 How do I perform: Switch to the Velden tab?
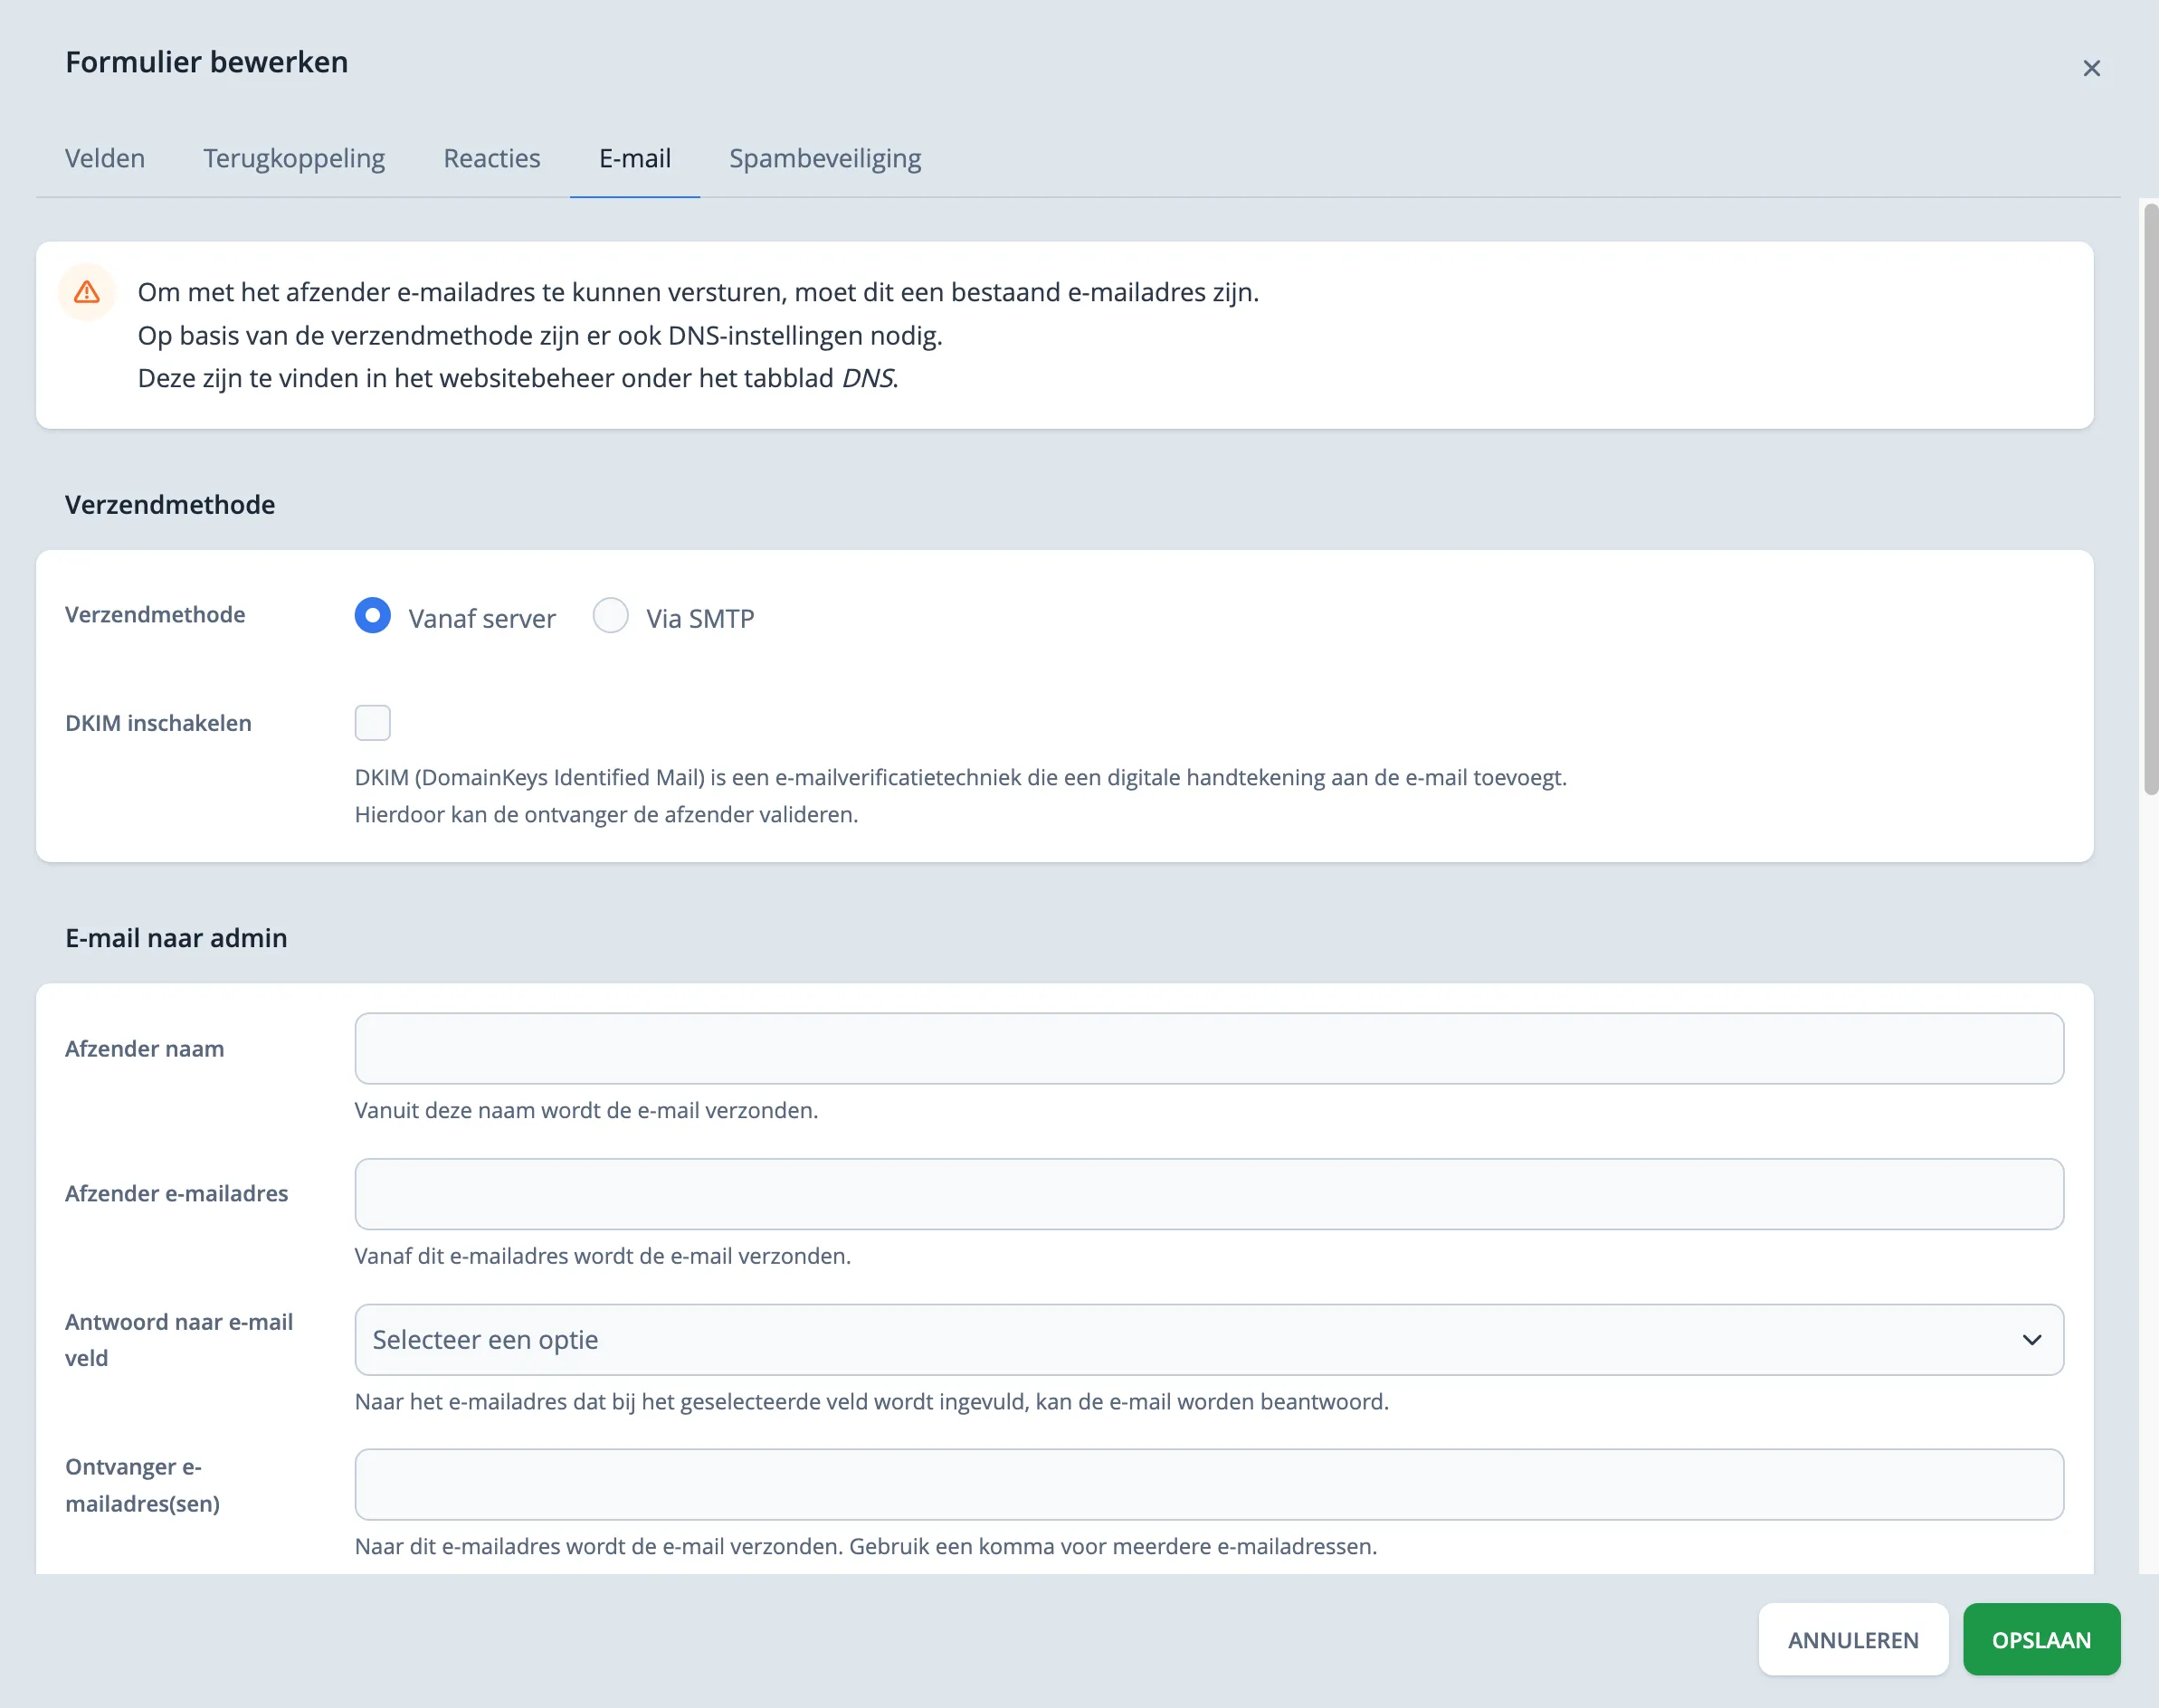[105, 158]
